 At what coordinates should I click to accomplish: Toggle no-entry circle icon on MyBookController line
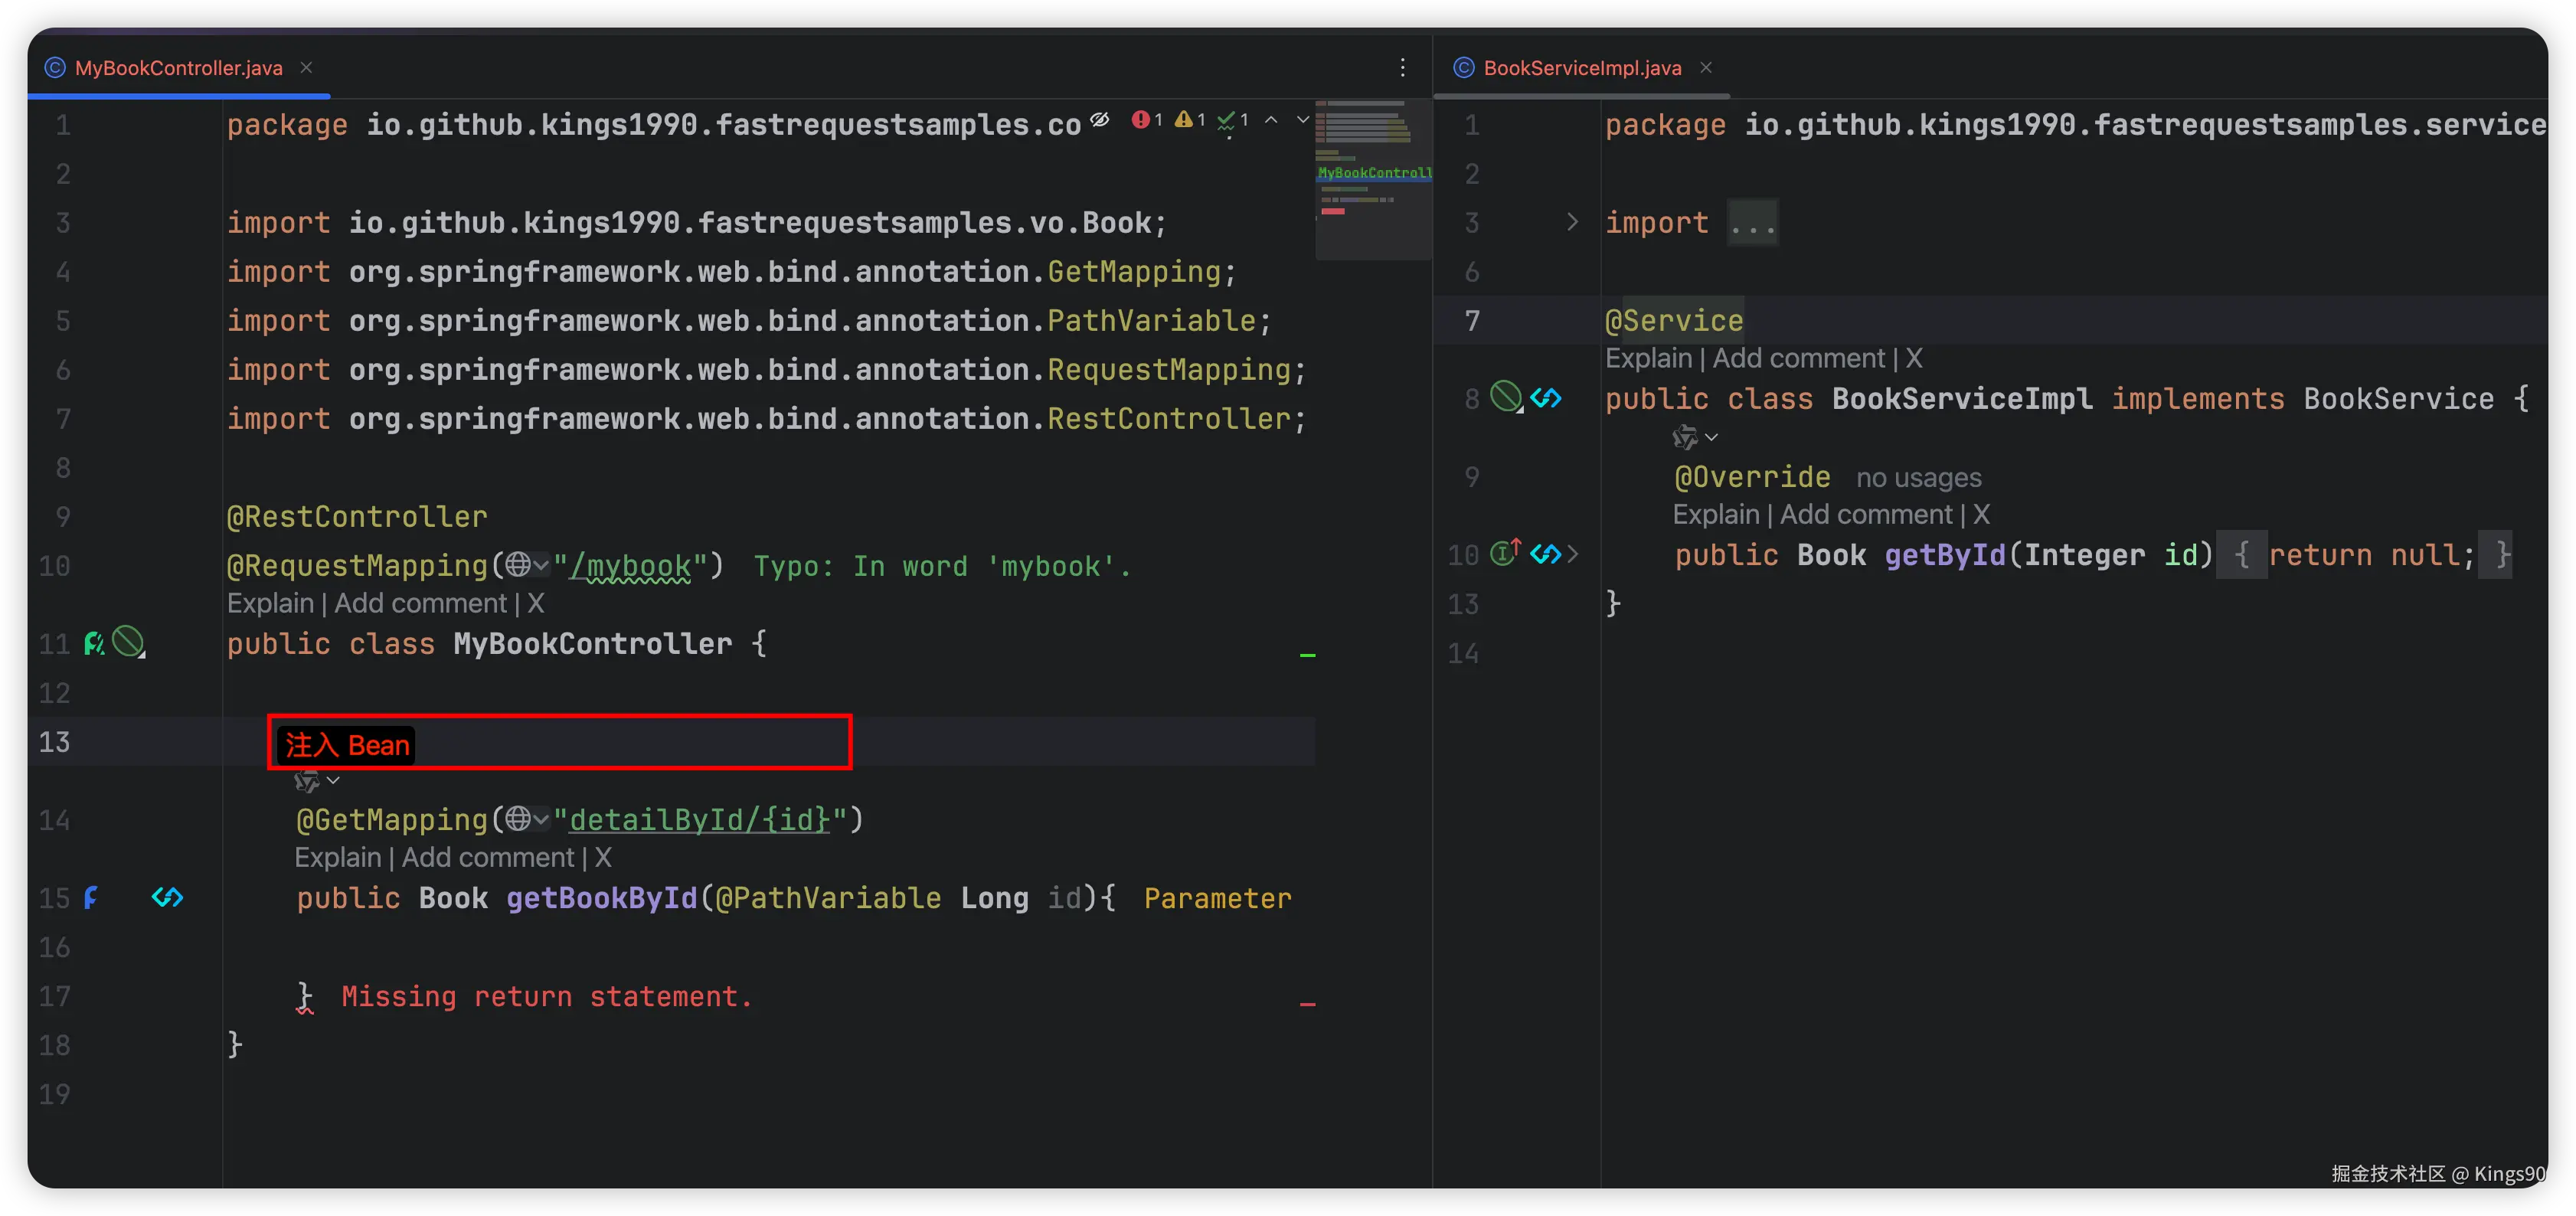[128, 641]
